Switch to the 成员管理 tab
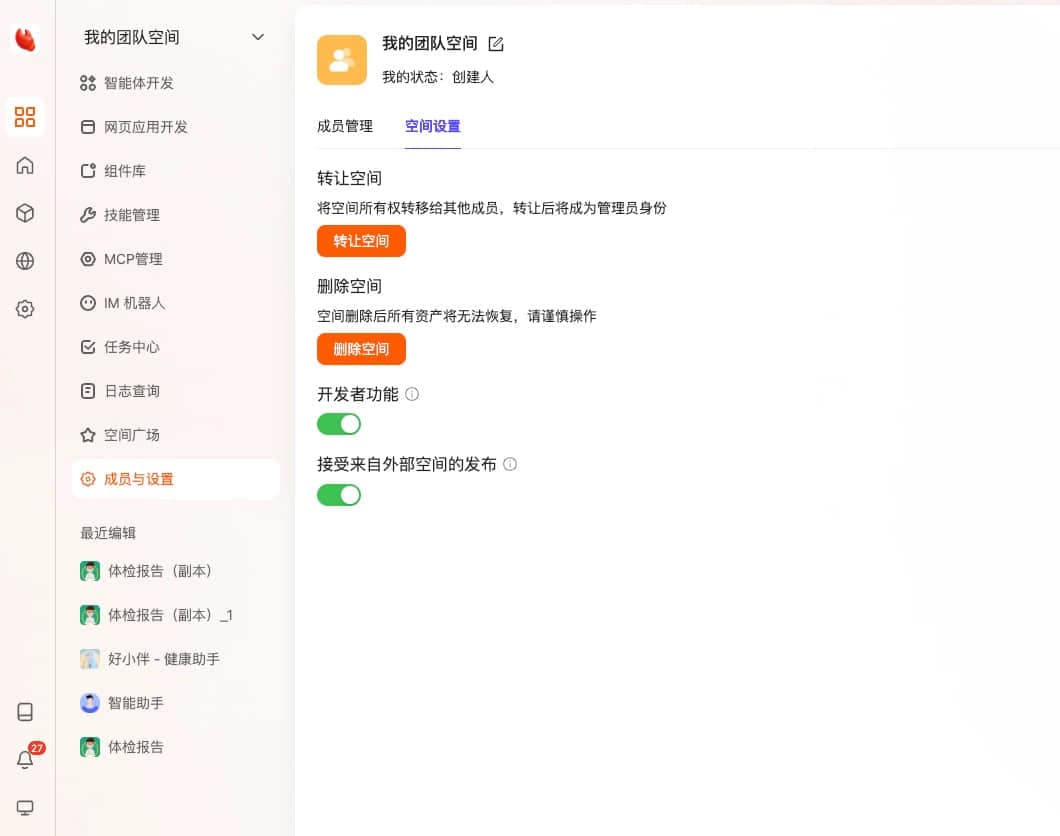 click(345, 126)
